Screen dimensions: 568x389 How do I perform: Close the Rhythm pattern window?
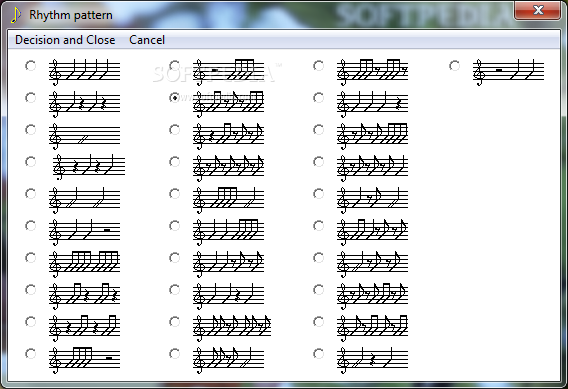click(537, 10)
